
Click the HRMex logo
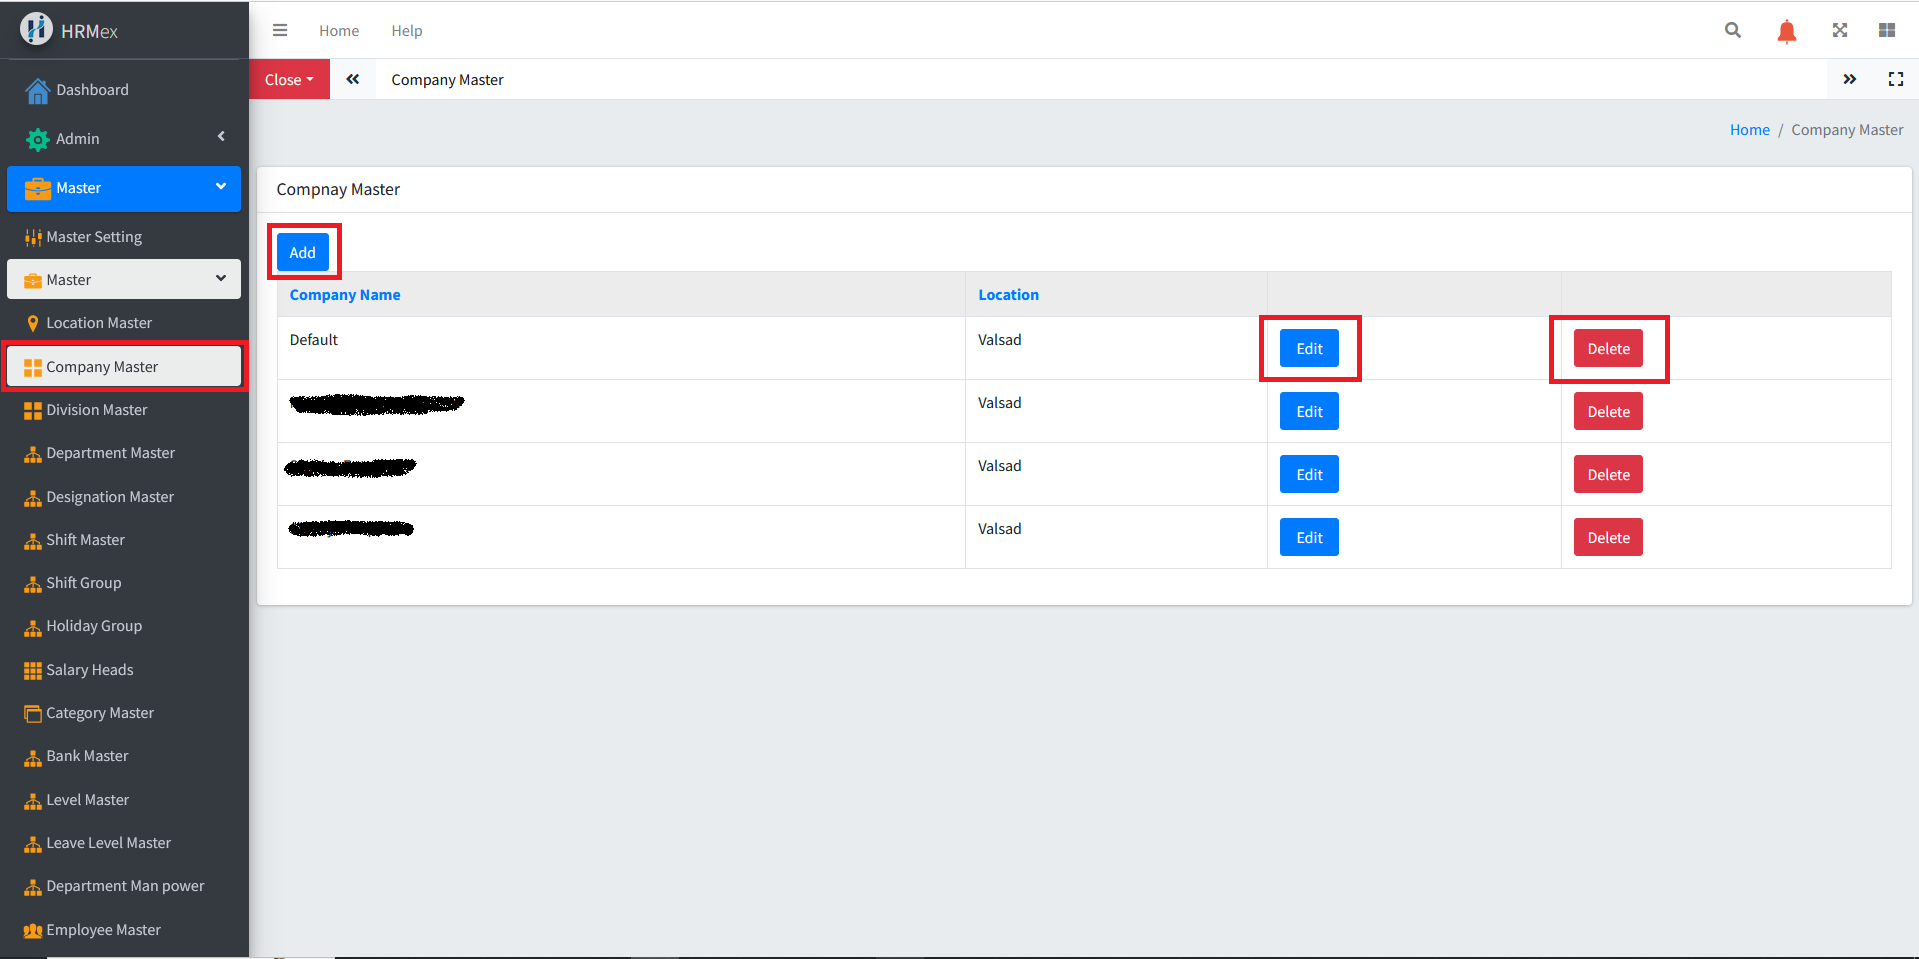click(37, 29)
